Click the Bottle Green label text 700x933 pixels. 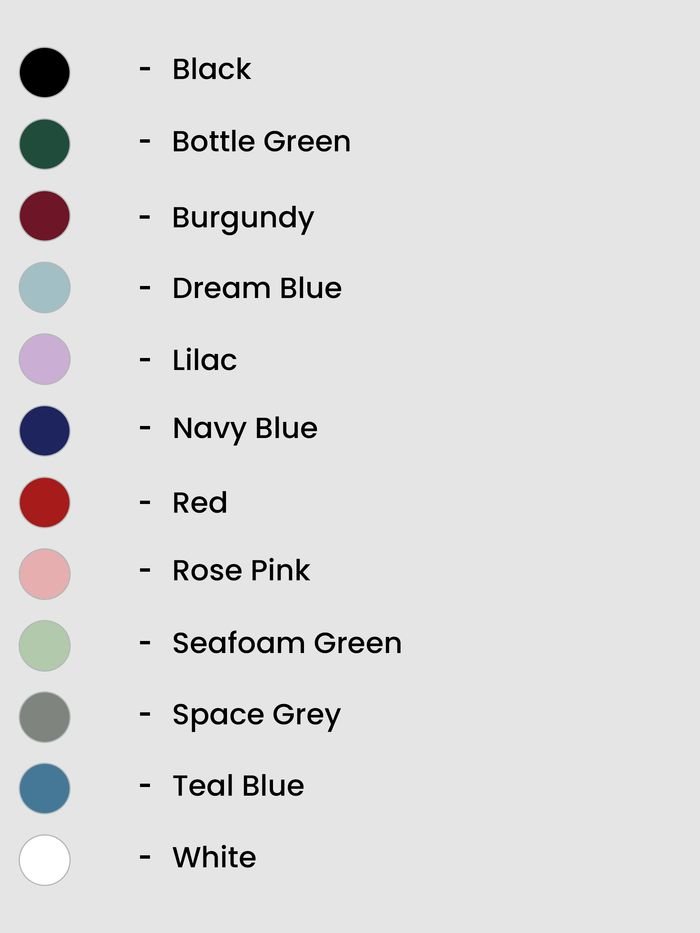click(x=261, y=142)
